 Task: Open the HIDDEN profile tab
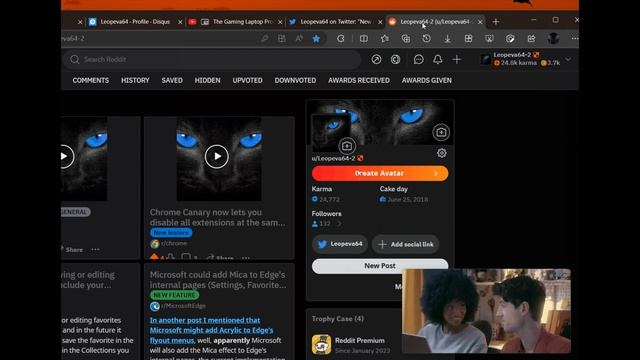207,80
